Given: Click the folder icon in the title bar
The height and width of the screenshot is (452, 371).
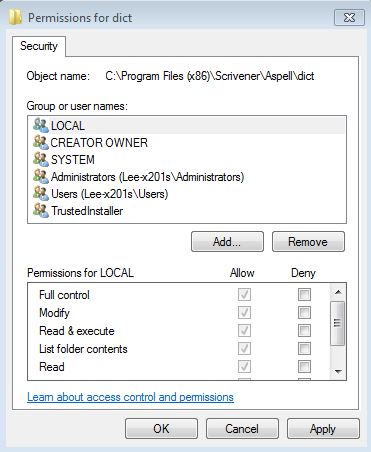Looking at the screenshot, I should pyautogui.click(x=15, y=17).
